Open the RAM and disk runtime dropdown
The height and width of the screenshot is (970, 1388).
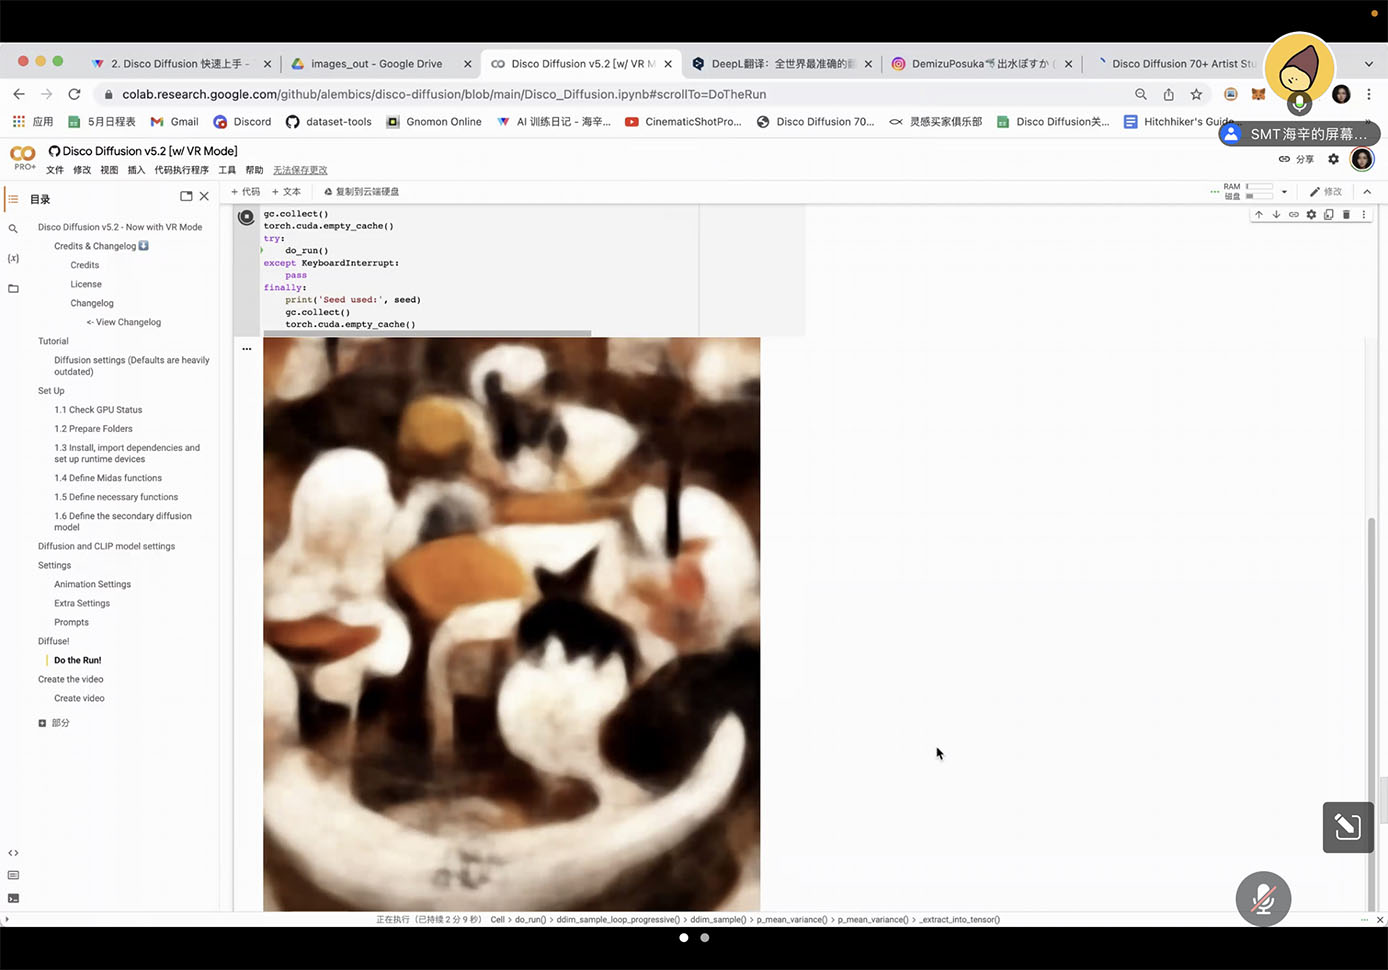tap(1284, 192)
